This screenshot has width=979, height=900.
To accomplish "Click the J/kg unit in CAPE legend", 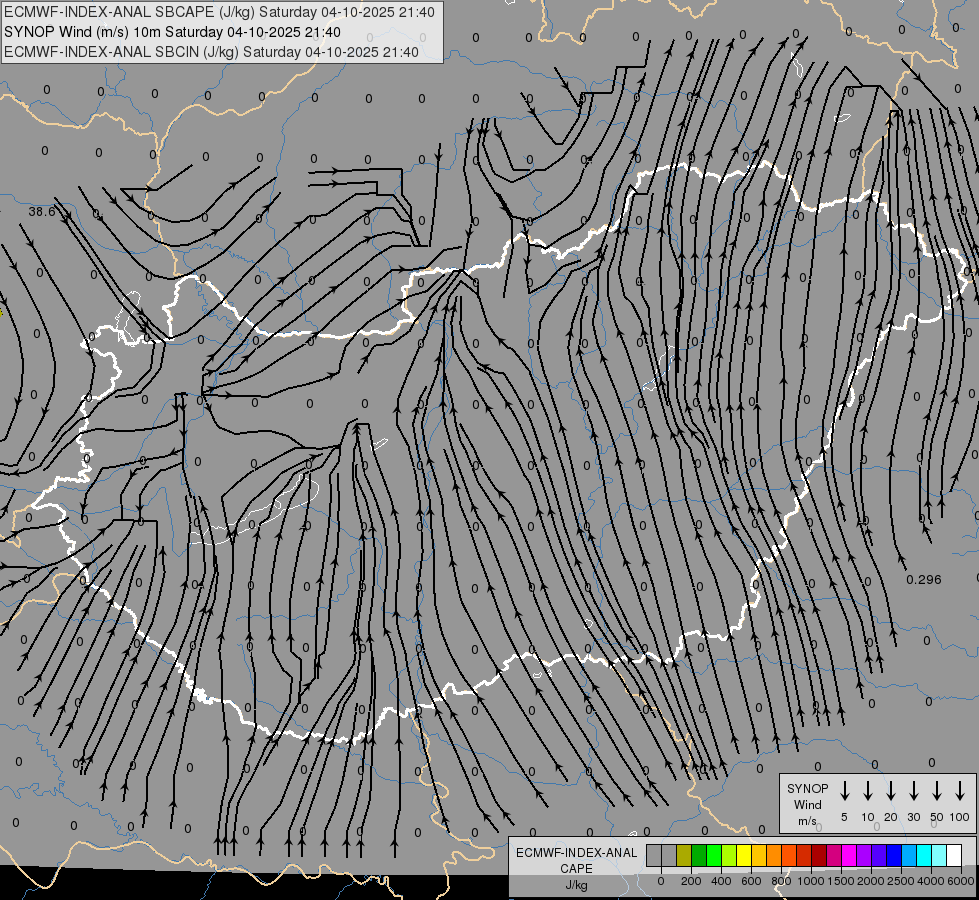I will coord(576,885).
